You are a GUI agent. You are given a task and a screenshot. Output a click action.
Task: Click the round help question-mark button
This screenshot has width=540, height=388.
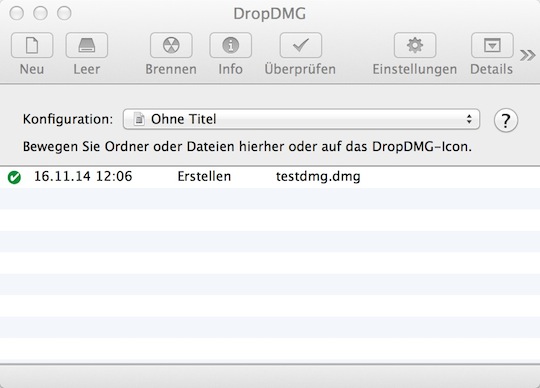point(506,120)
